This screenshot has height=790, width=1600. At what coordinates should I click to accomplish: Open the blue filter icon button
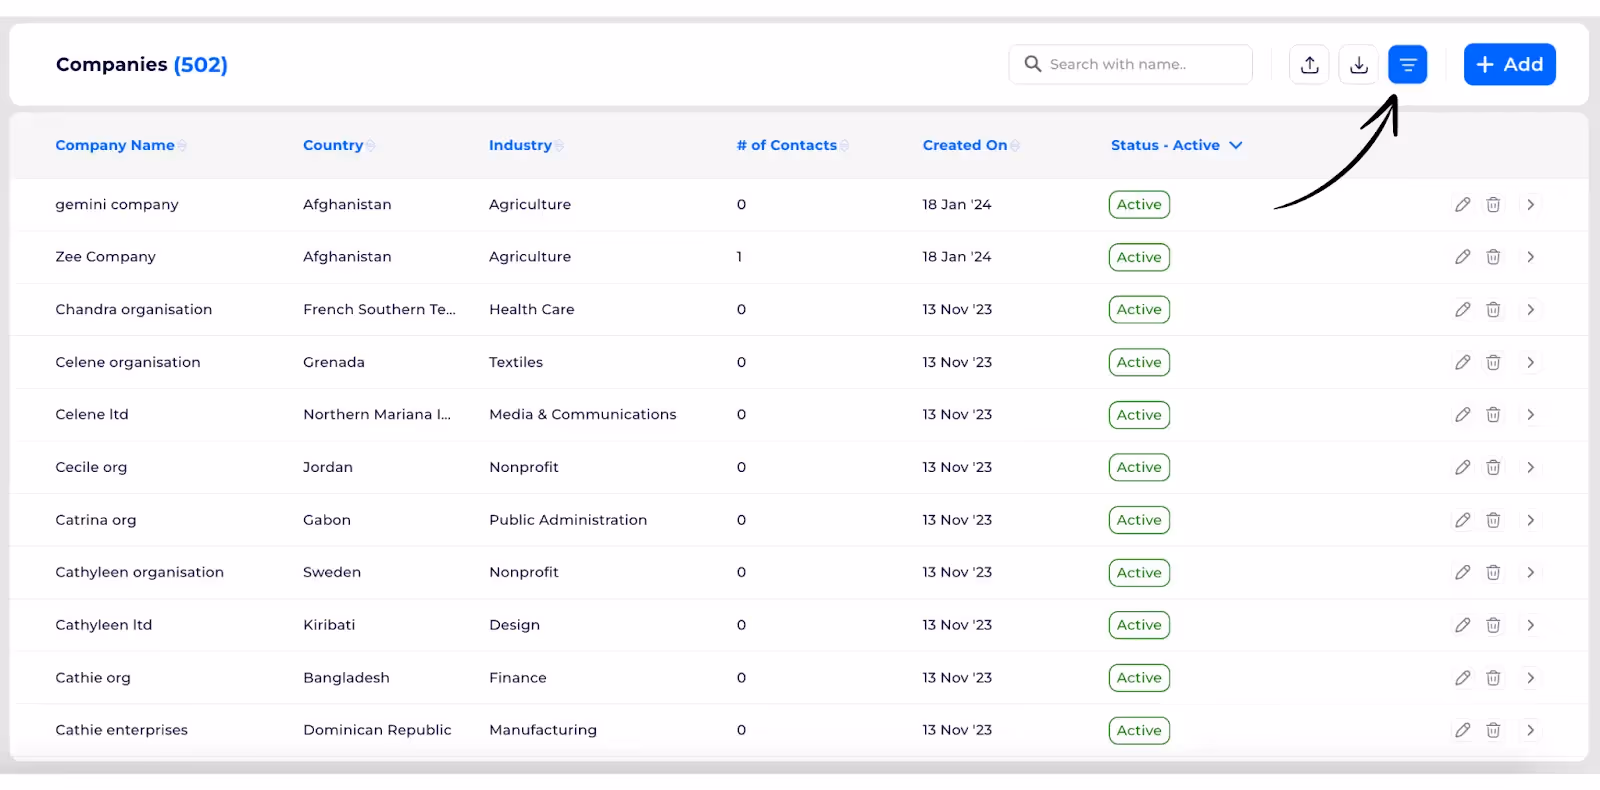click(x=1407, y=65)
